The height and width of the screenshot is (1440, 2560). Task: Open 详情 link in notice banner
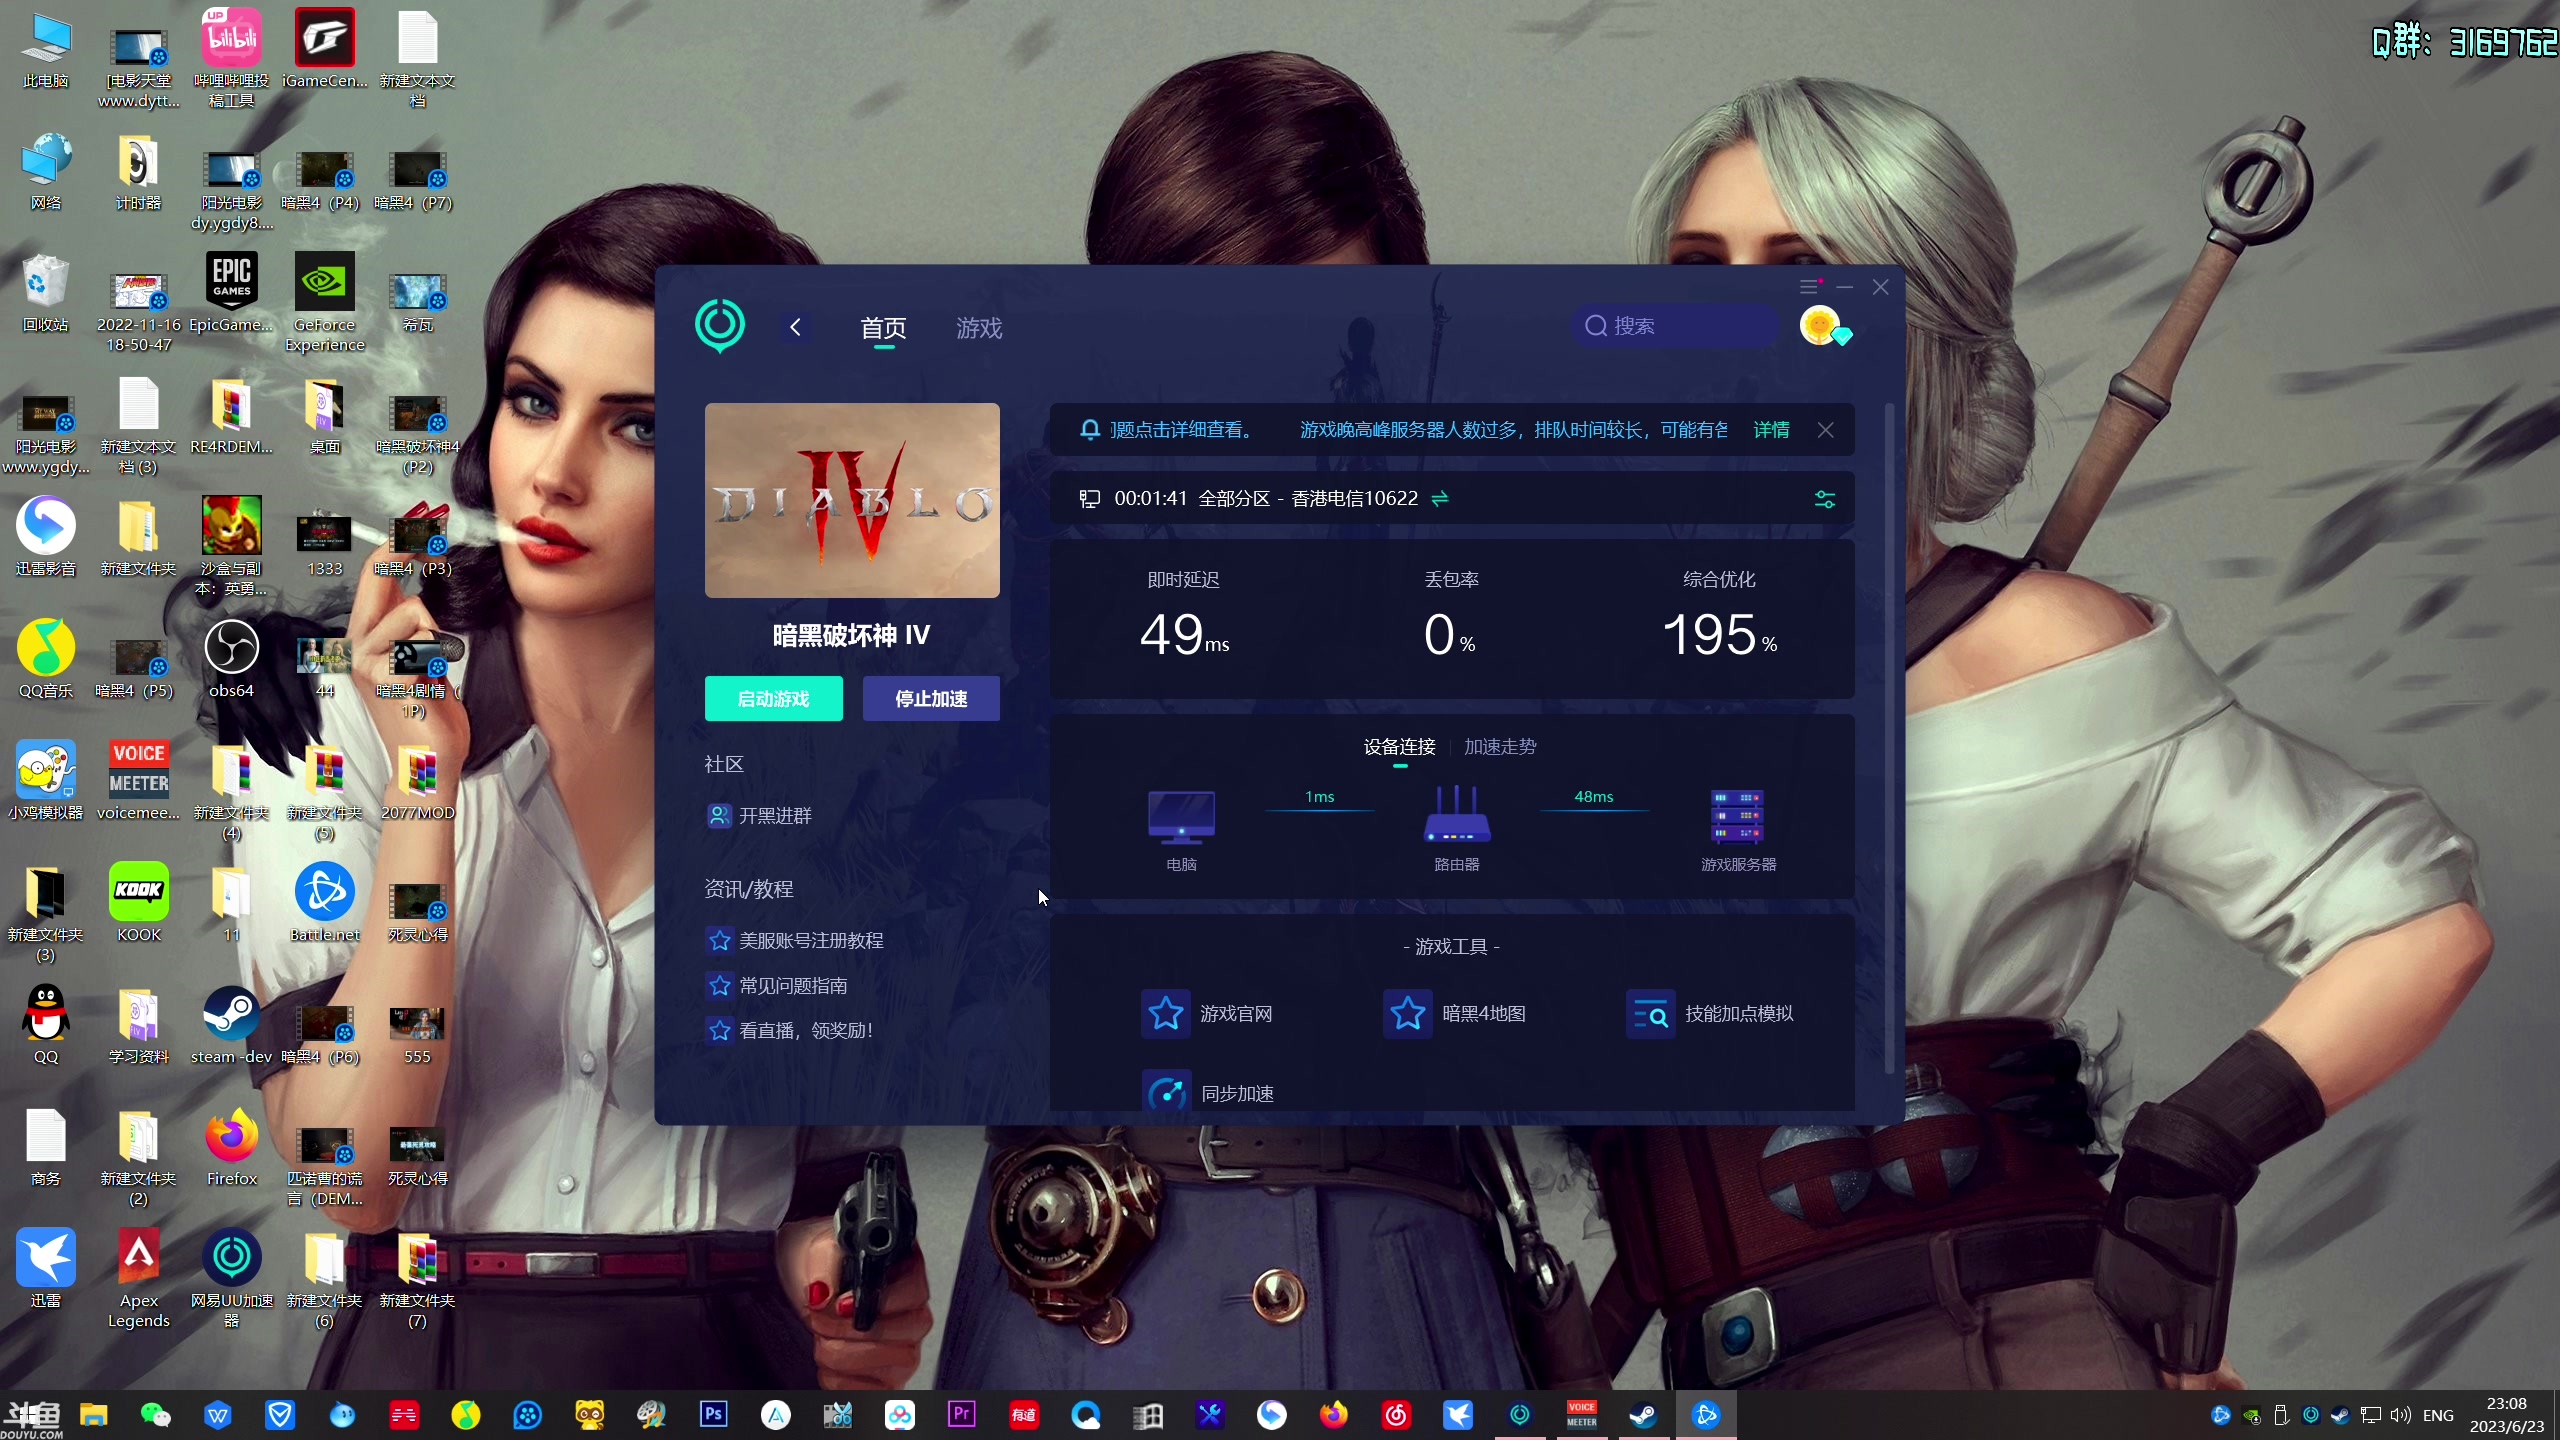[x=1771, y=430]
